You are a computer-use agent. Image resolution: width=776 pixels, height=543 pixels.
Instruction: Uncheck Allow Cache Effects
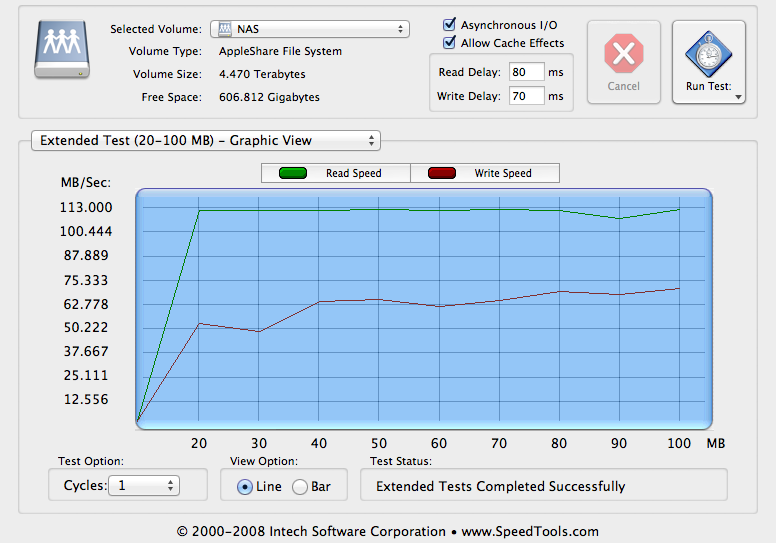[x=450, y=43]
